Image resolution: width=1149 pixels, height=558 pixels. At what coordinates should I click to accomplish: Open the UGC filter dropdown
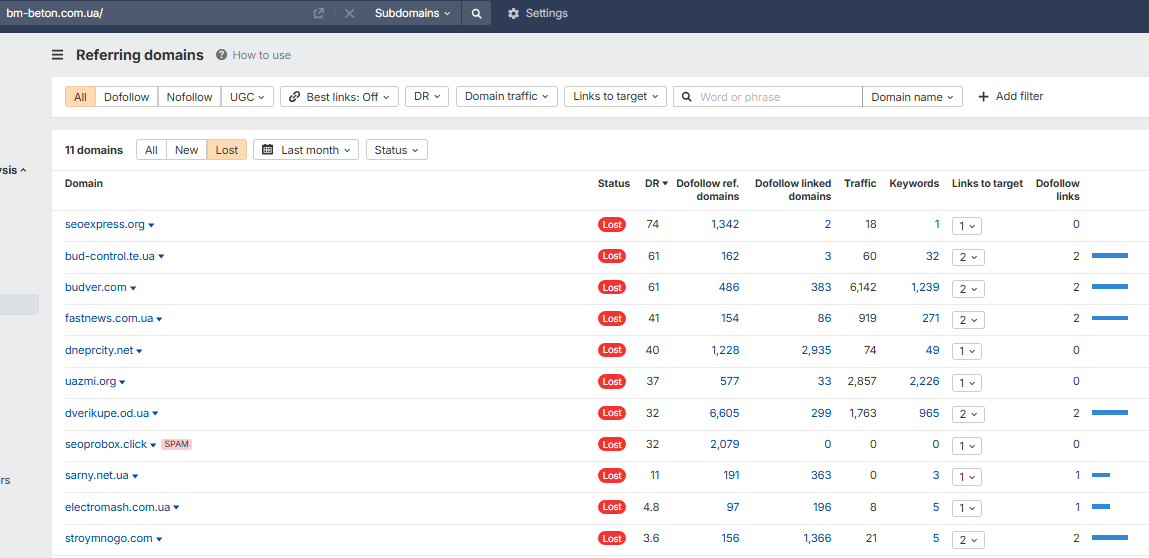coord(248,97)
